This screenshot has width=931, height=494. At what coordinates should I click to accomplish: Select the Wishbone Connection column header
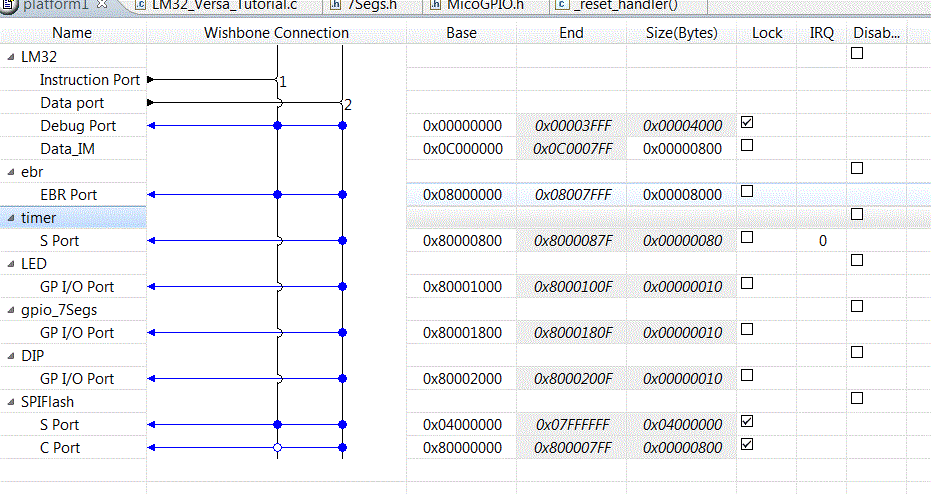277,33
